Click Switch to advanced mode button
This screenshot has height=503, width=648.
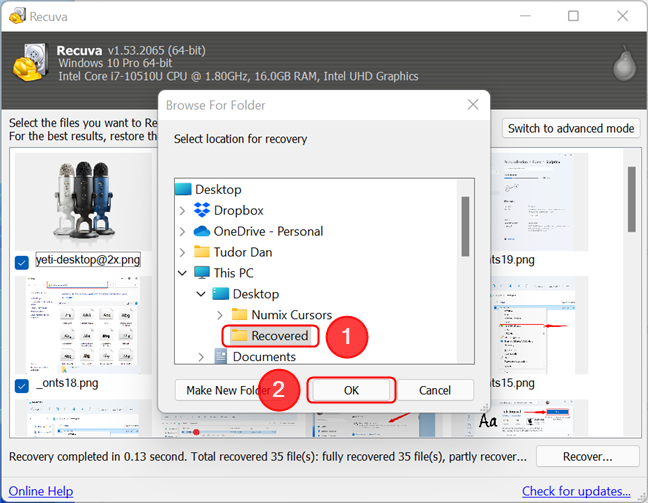(x=571, y=129)
